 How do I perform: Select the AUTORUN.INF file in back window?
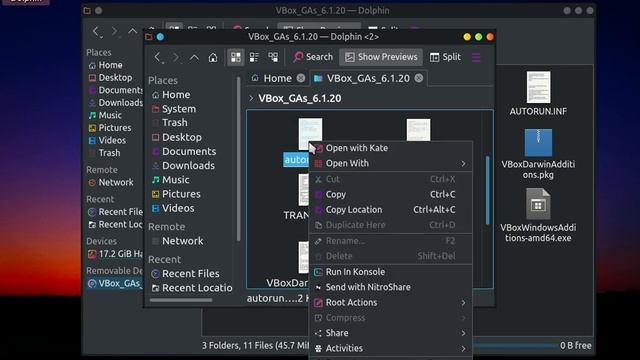pos(538,93)
